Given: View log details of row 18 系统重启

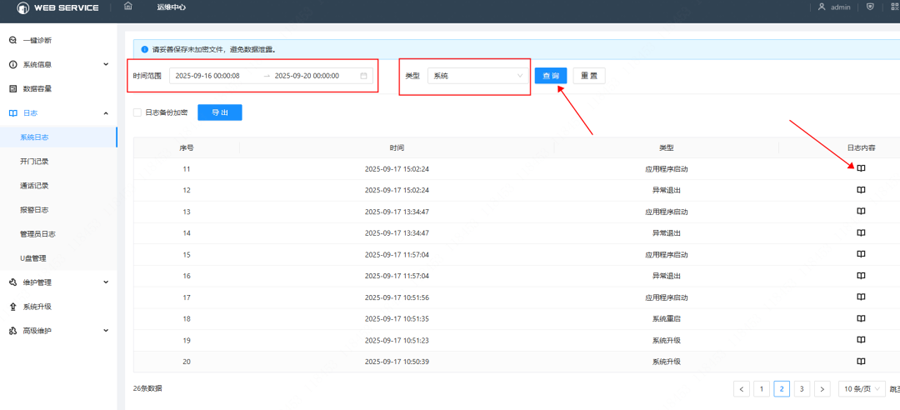Looking at the screenshot, I should point(860,318).
